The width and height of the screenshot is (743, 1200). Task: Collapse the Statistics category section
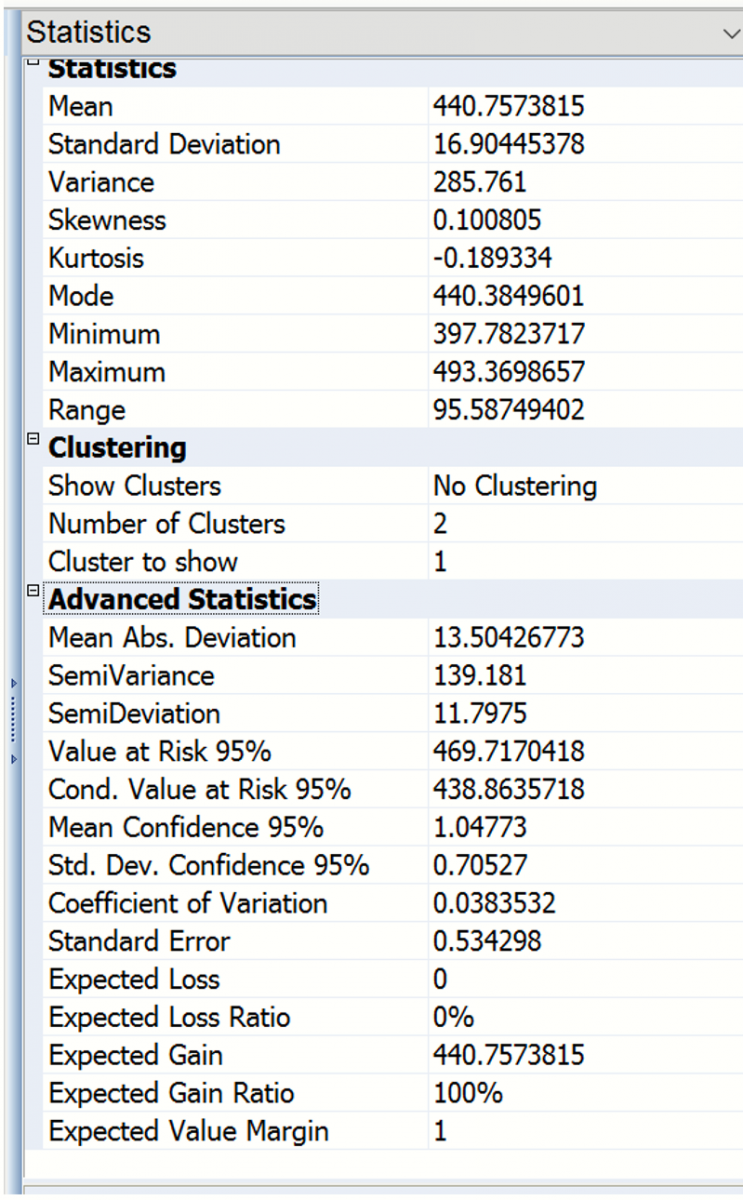33,63
